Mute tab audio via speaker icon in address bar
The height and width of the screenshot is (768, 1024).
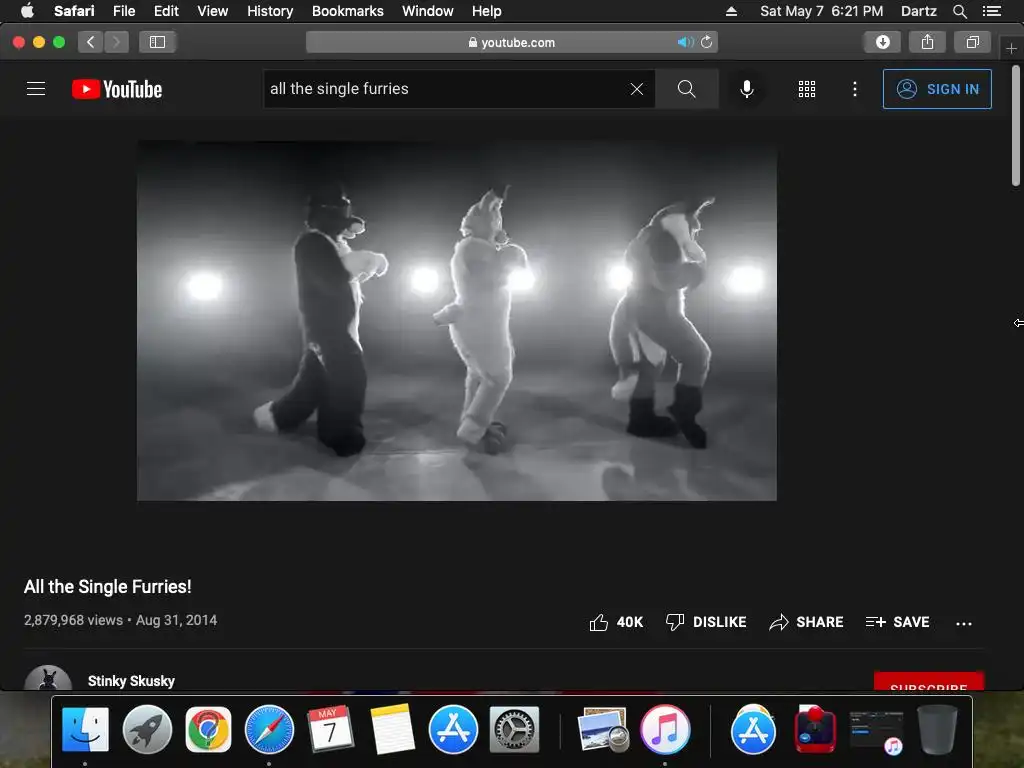[x=685, y=42]
